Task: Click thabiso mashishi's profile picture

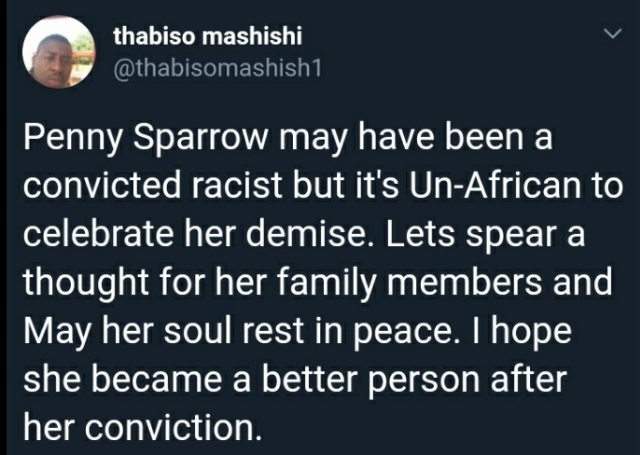Action: coord(59,52)
